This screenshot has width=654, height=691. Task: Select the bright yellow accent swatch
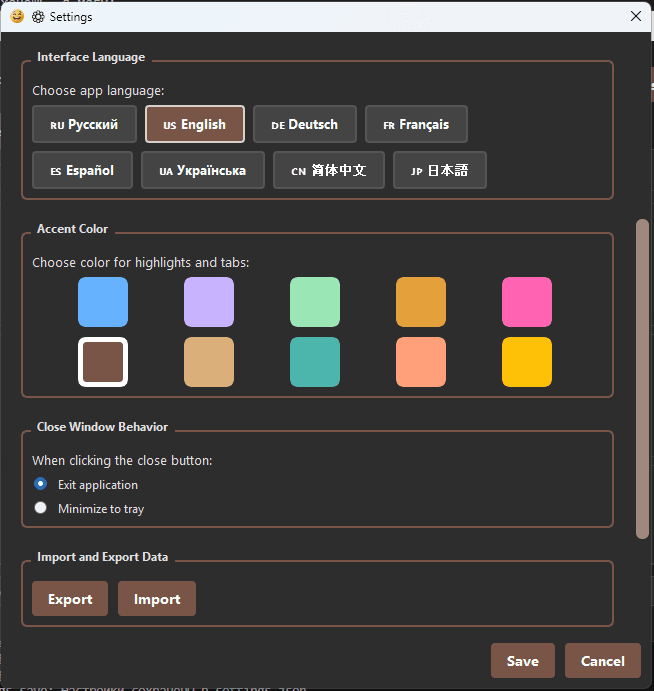point(527,362)
